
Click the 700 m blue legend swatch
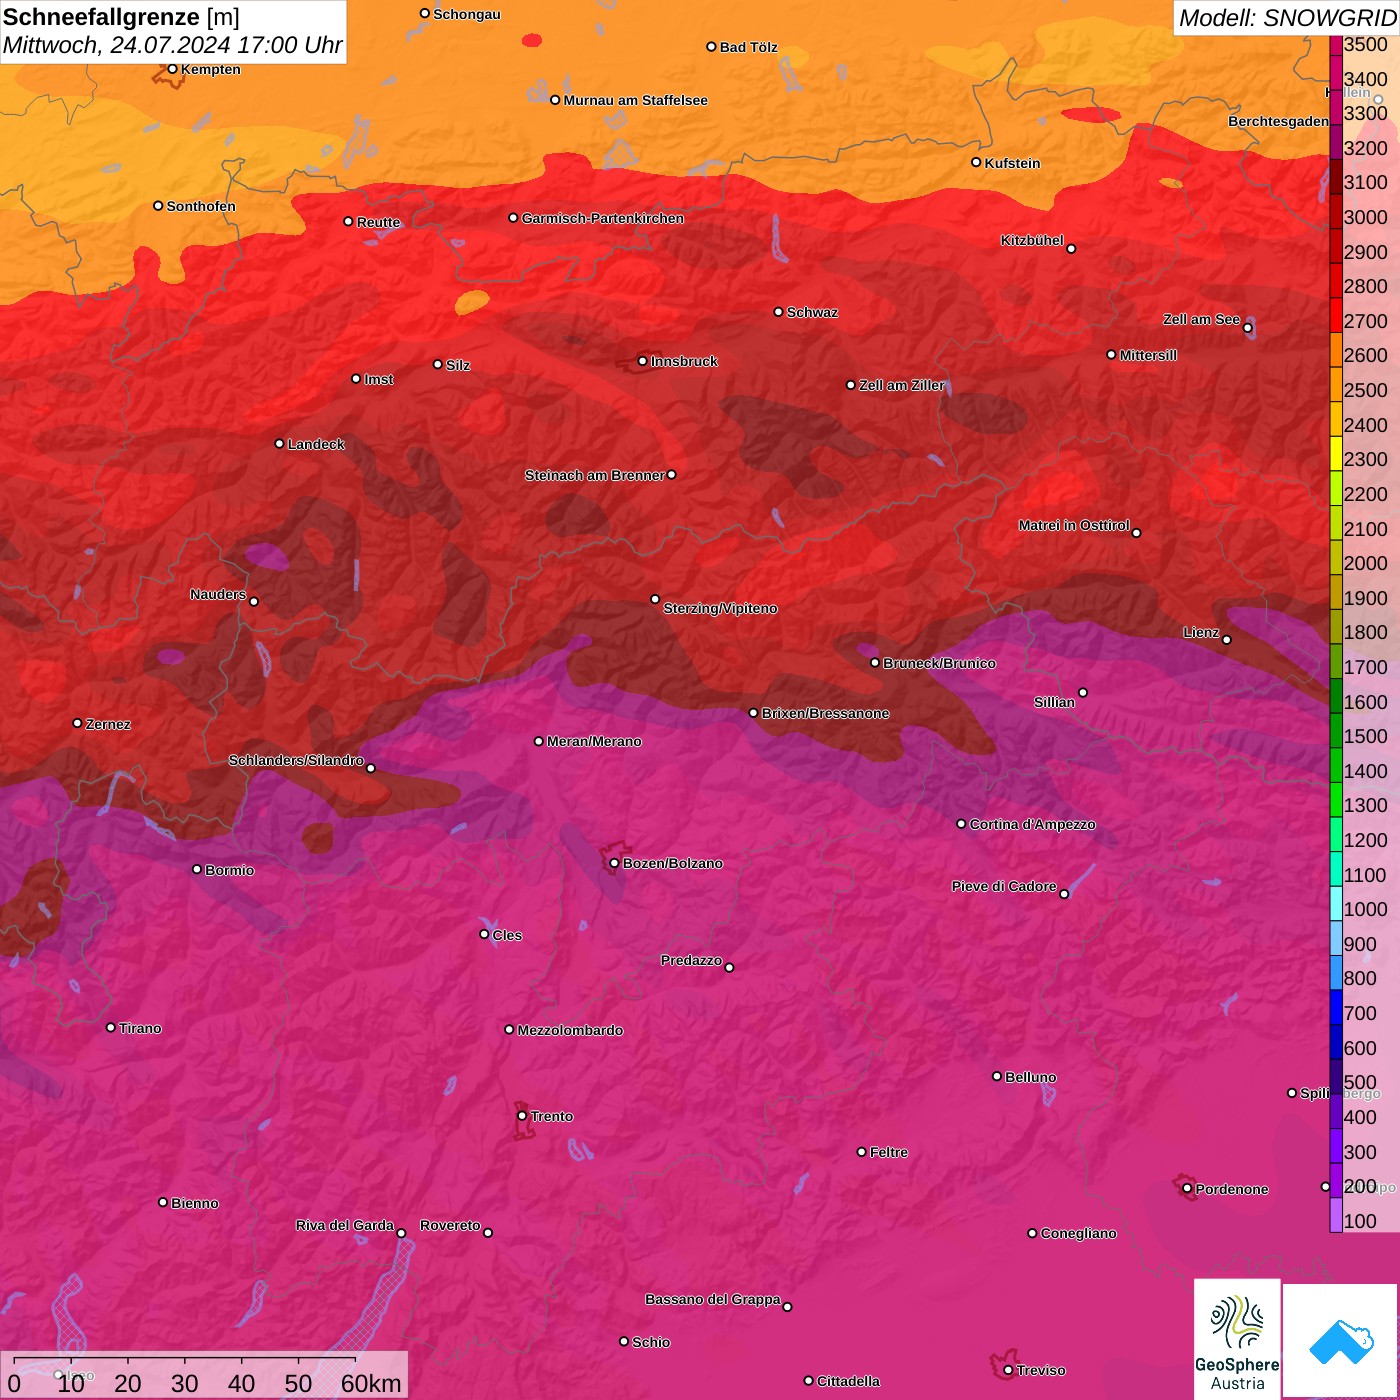pyautogui.click(x=1335, y=1008)
